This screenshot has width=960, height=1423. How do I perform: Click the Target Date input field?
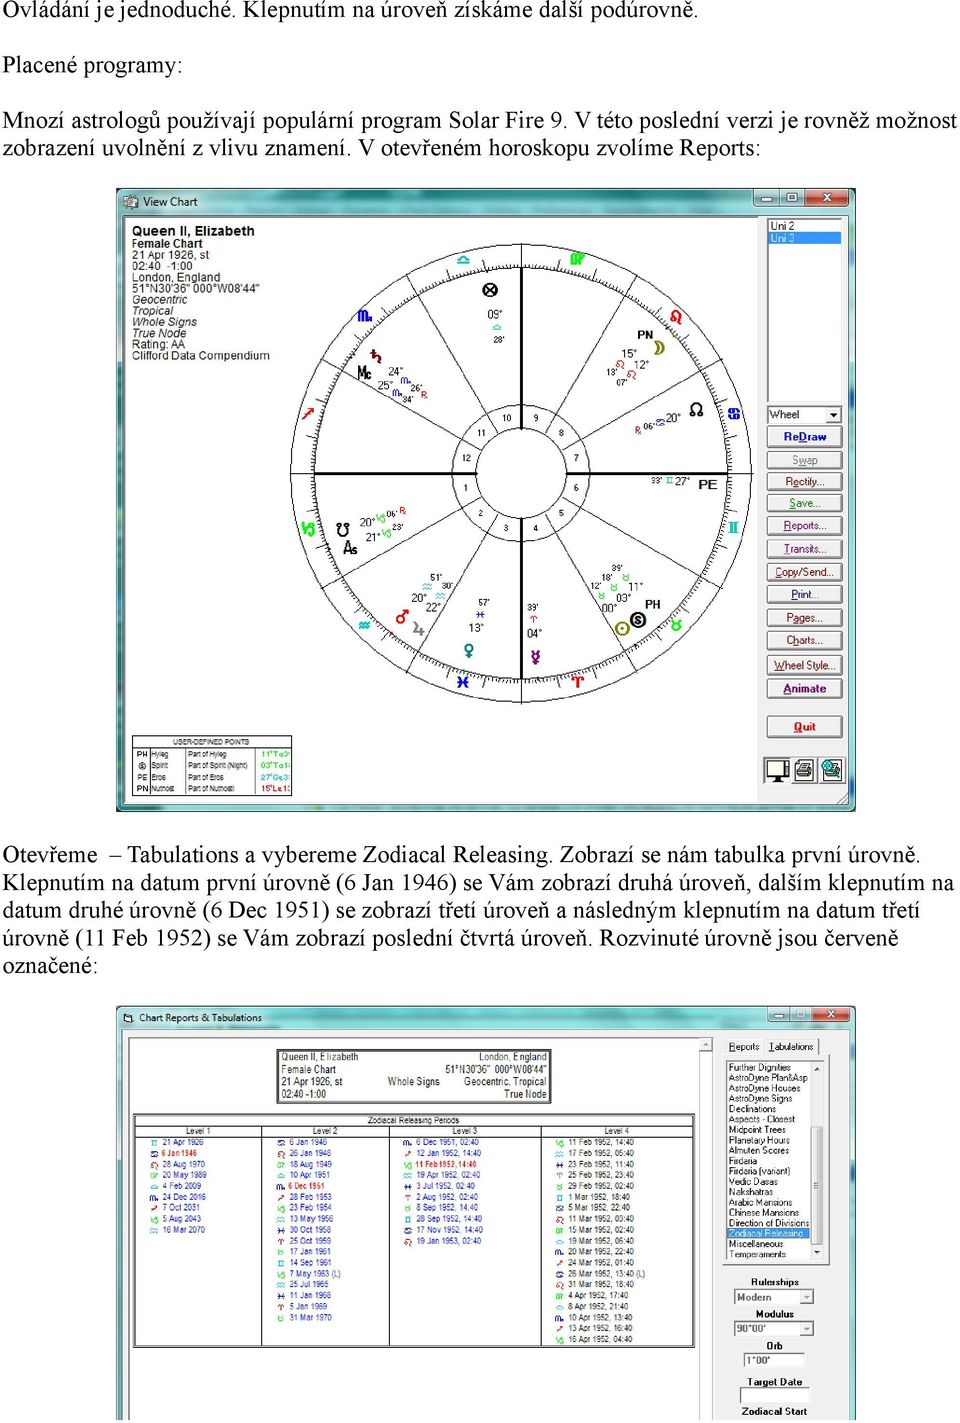click(773, 1395)
